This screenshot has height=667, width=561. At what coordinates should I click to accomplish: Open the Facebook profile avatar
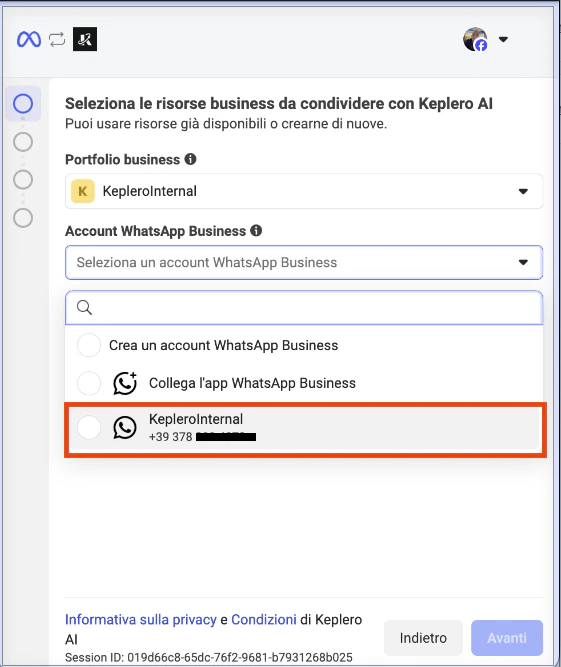coord(475,40)
